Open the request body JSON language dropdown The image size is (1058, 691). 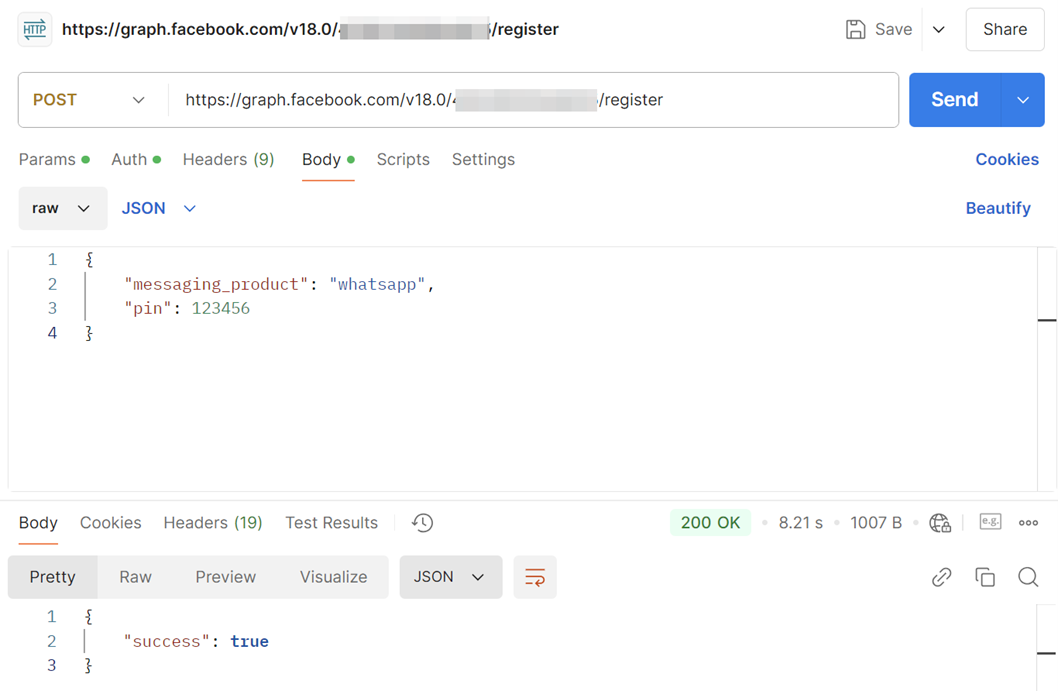159,208
